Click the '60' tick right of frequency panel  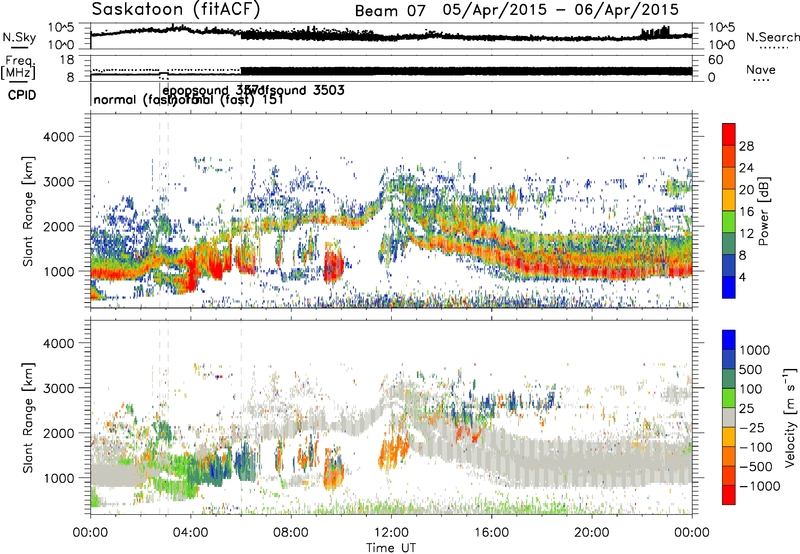tap(715, 60)
